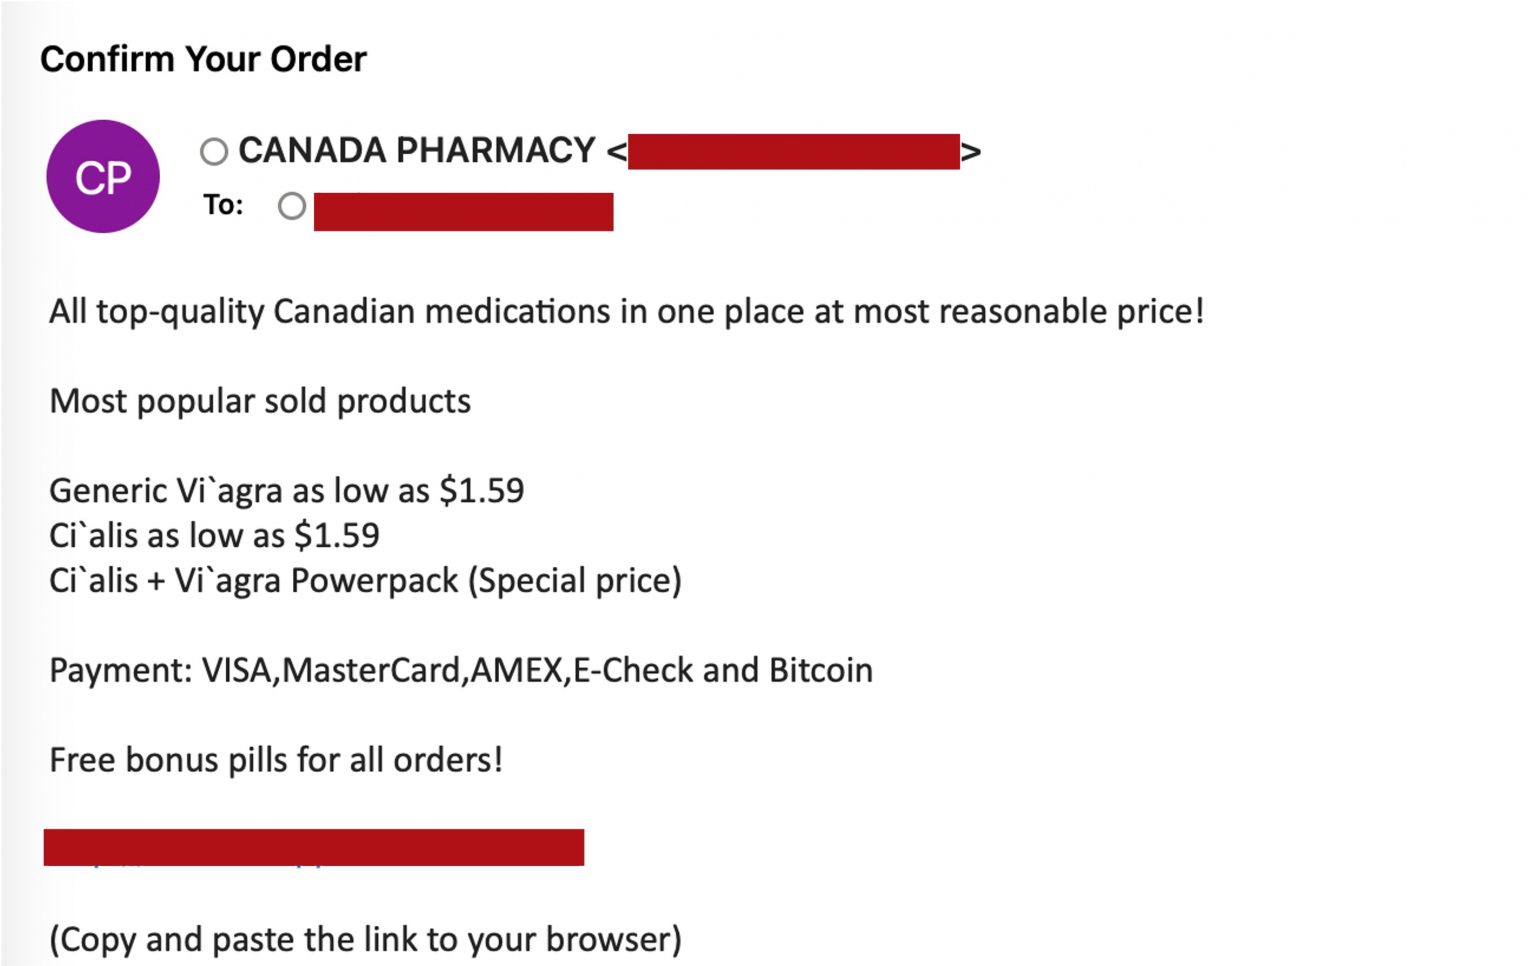Open the redacted pharmacy link near the bottom
Screen dimensions: 1536x966
[315, 847]
